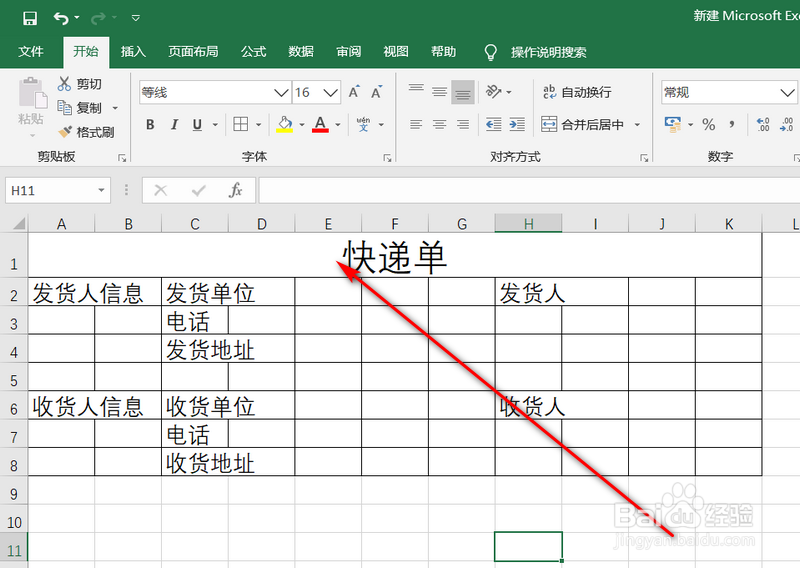Expand the underline style dropdown arrow
The height and width of the screenshot is (568, 800).
[x=215, y=124]
